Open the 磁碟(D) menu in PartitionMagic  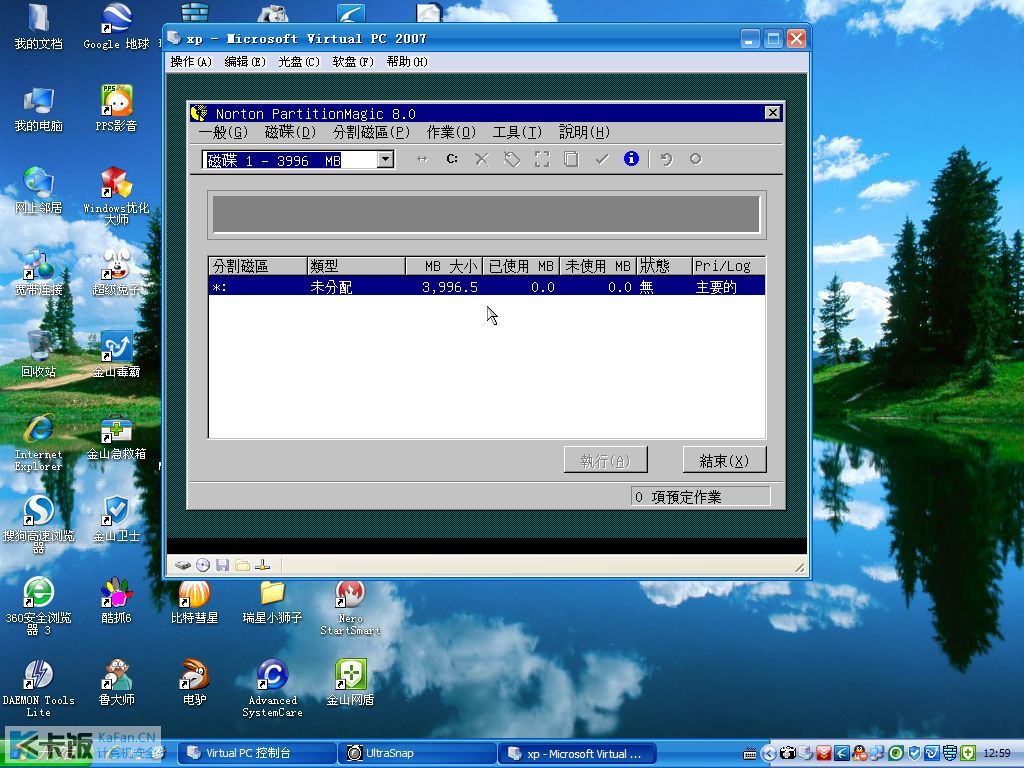[290, 133]
